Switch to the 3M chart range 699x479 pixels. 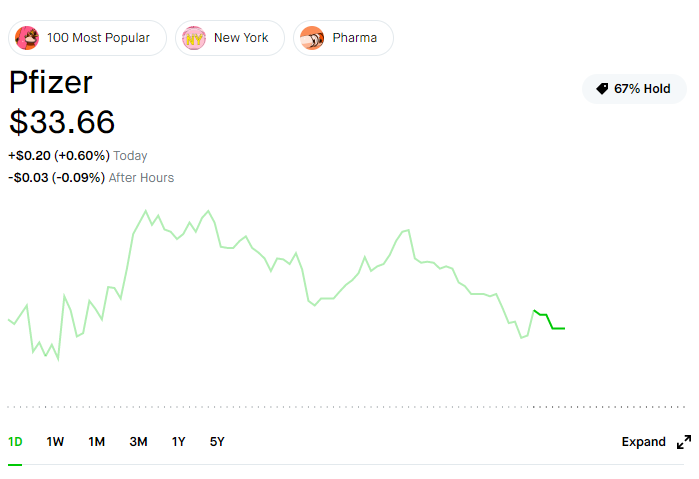pos(139,442)
